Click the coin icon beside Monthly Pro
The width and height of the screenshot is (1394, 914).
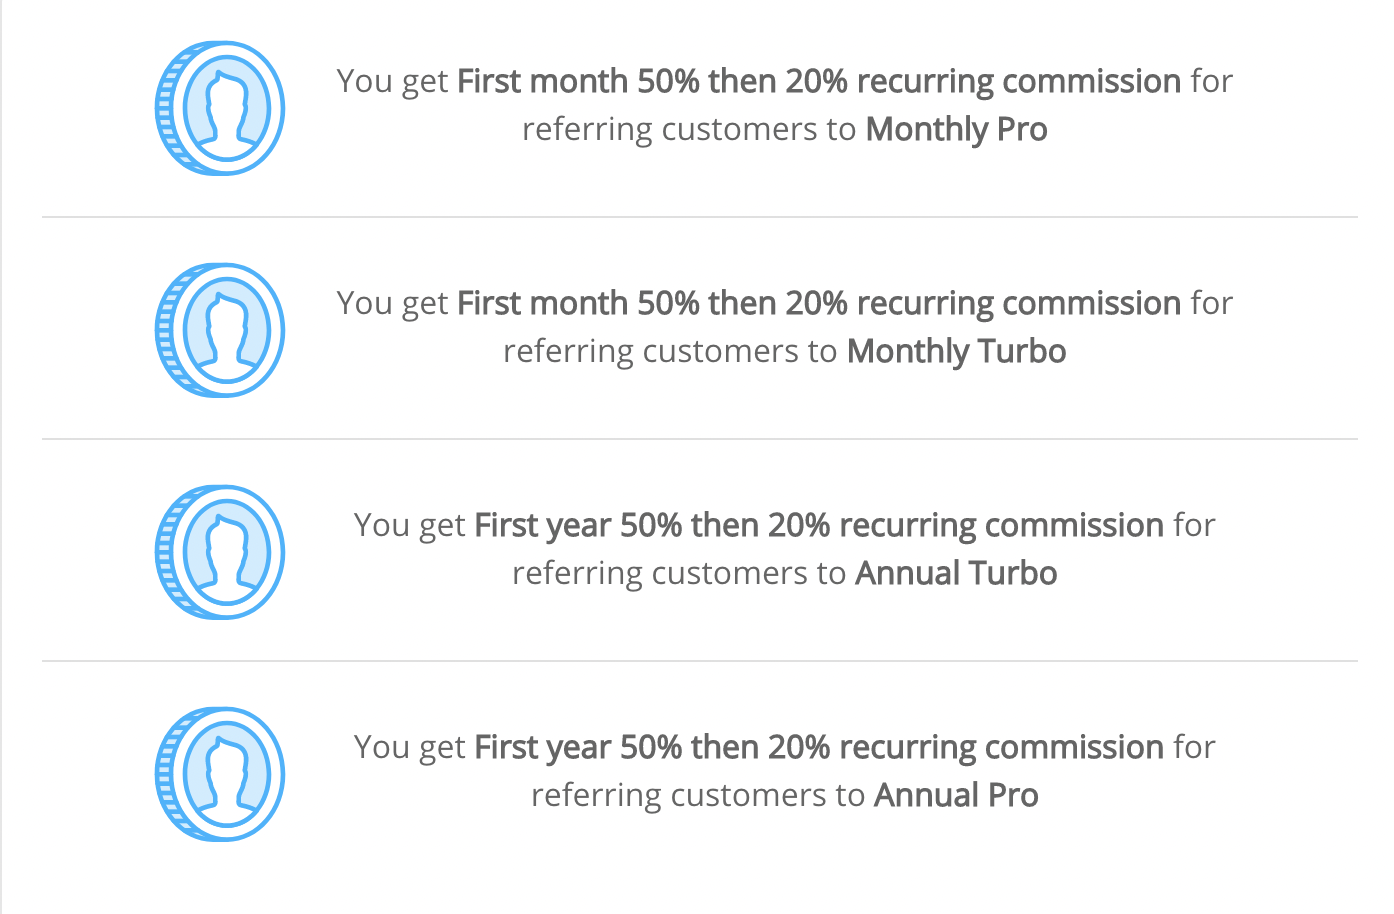(x=220, y=108)
